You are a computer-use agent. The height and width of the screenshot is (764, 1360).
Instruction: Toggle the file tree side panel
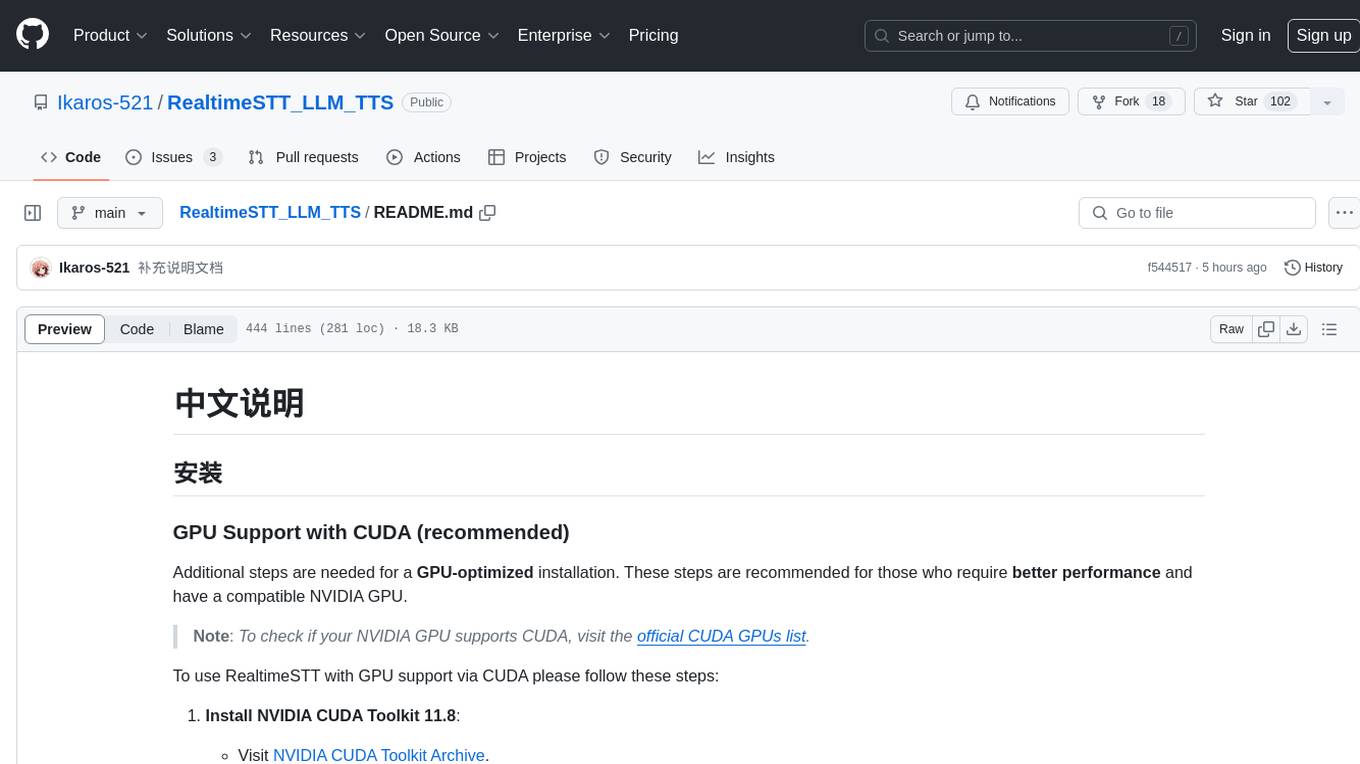[x=32, y=213]
